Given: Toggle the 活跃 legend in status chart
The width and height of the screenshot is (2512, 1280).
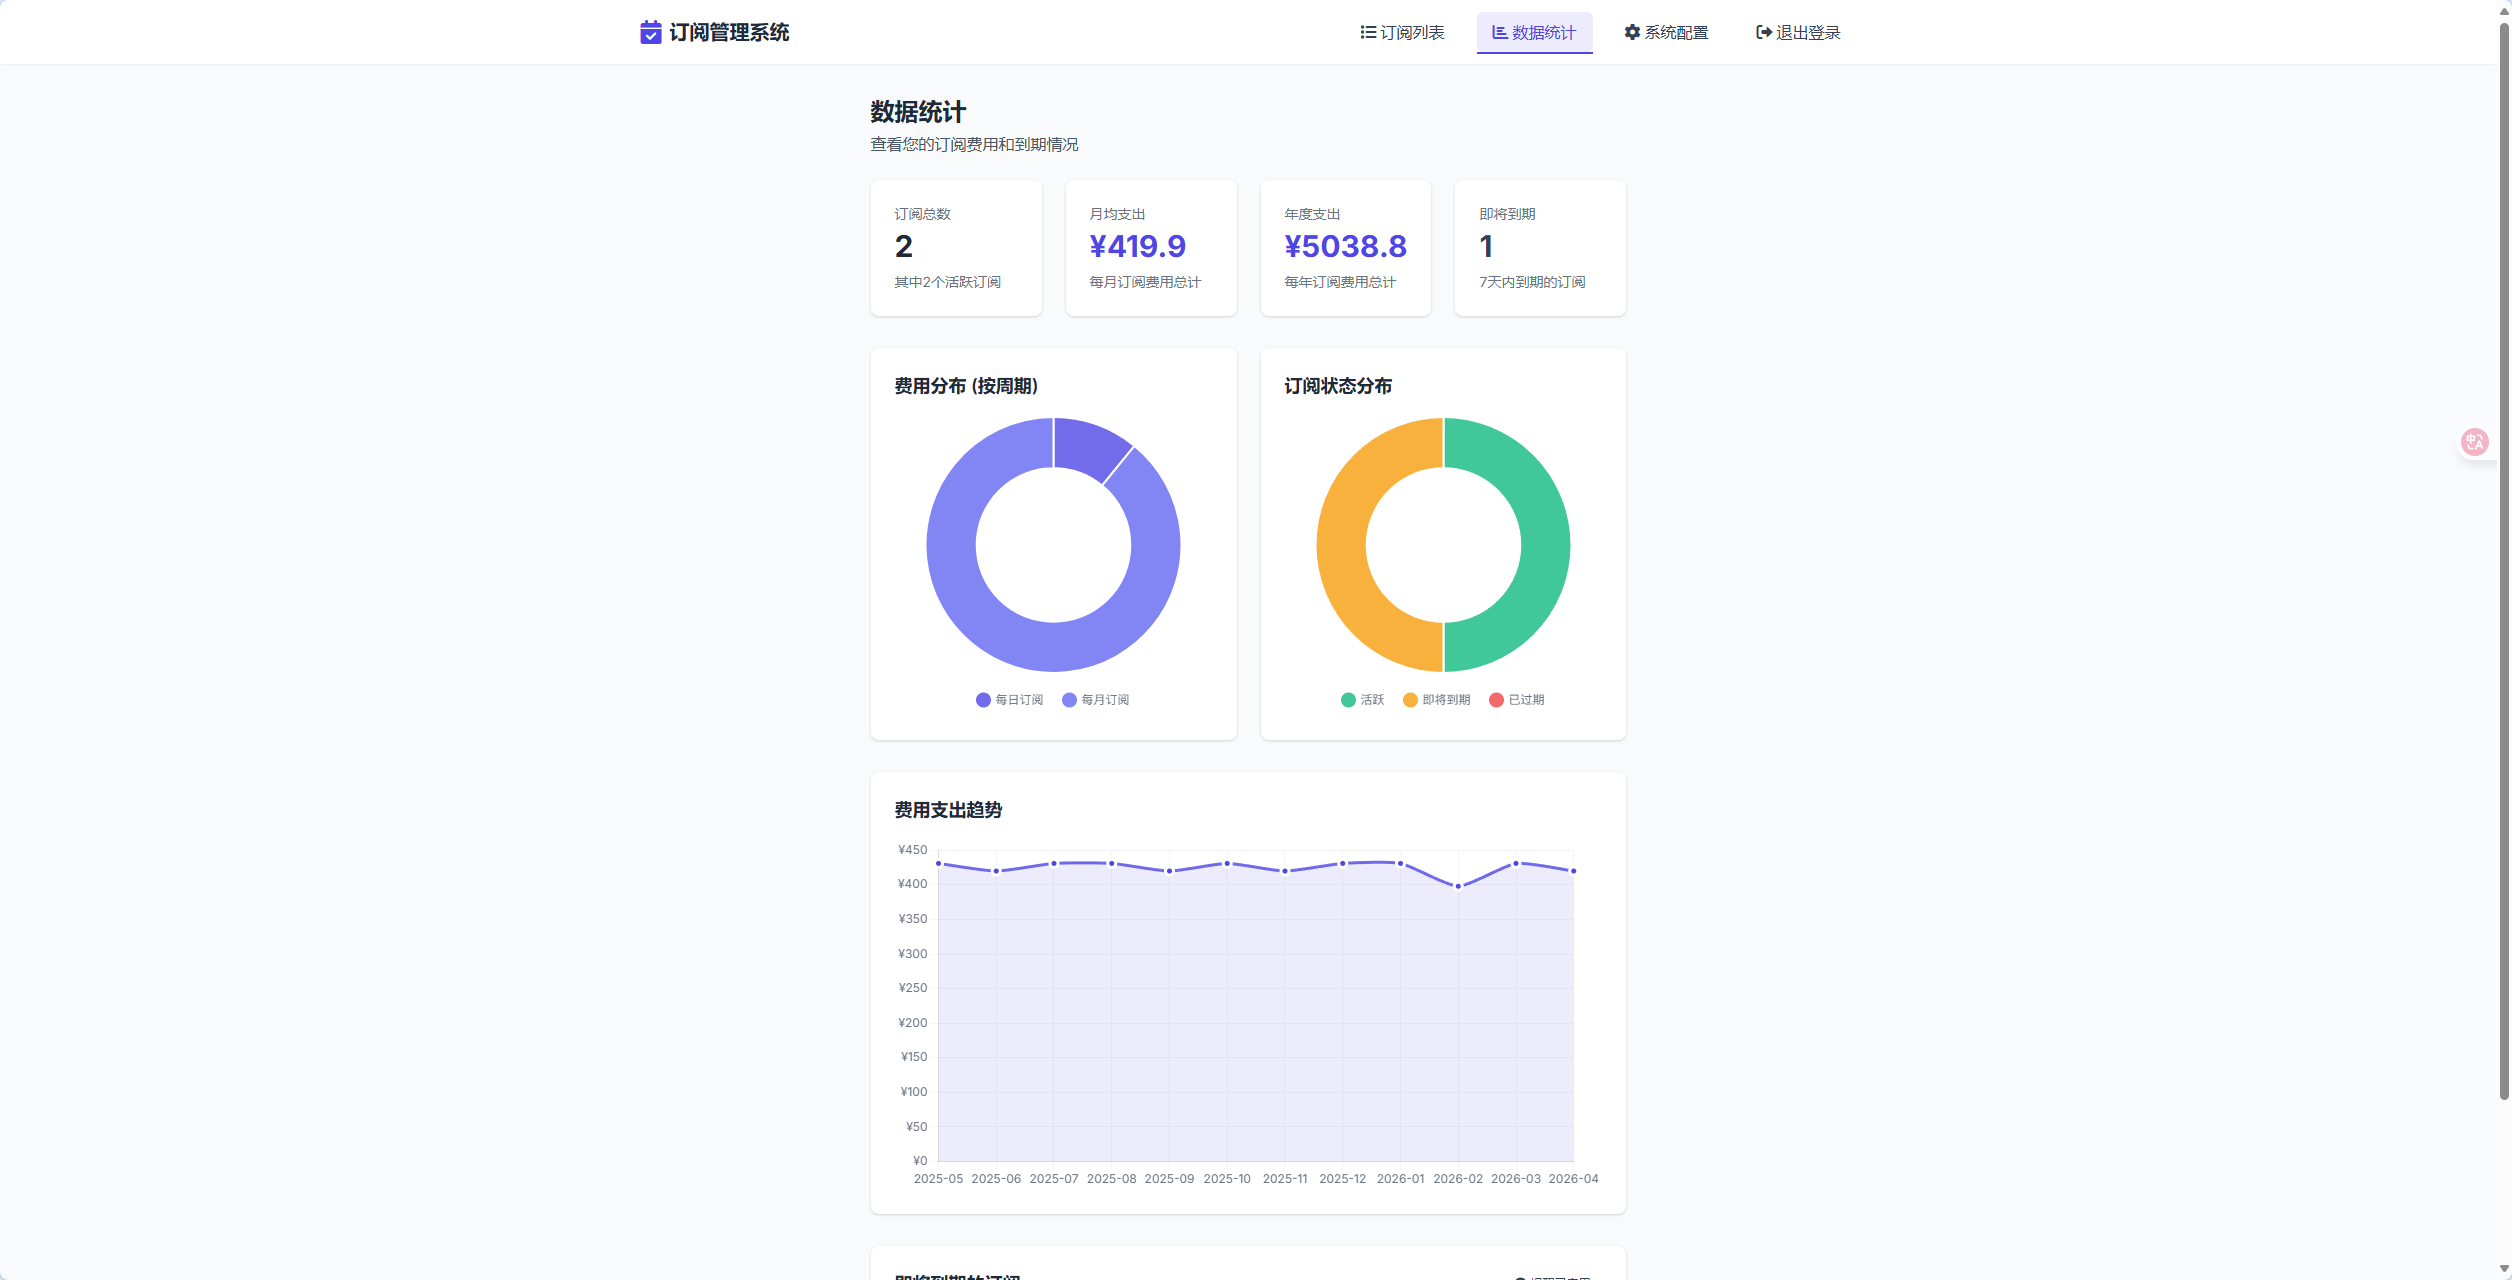Looking at the screenshot, I should click(1363, 700).
